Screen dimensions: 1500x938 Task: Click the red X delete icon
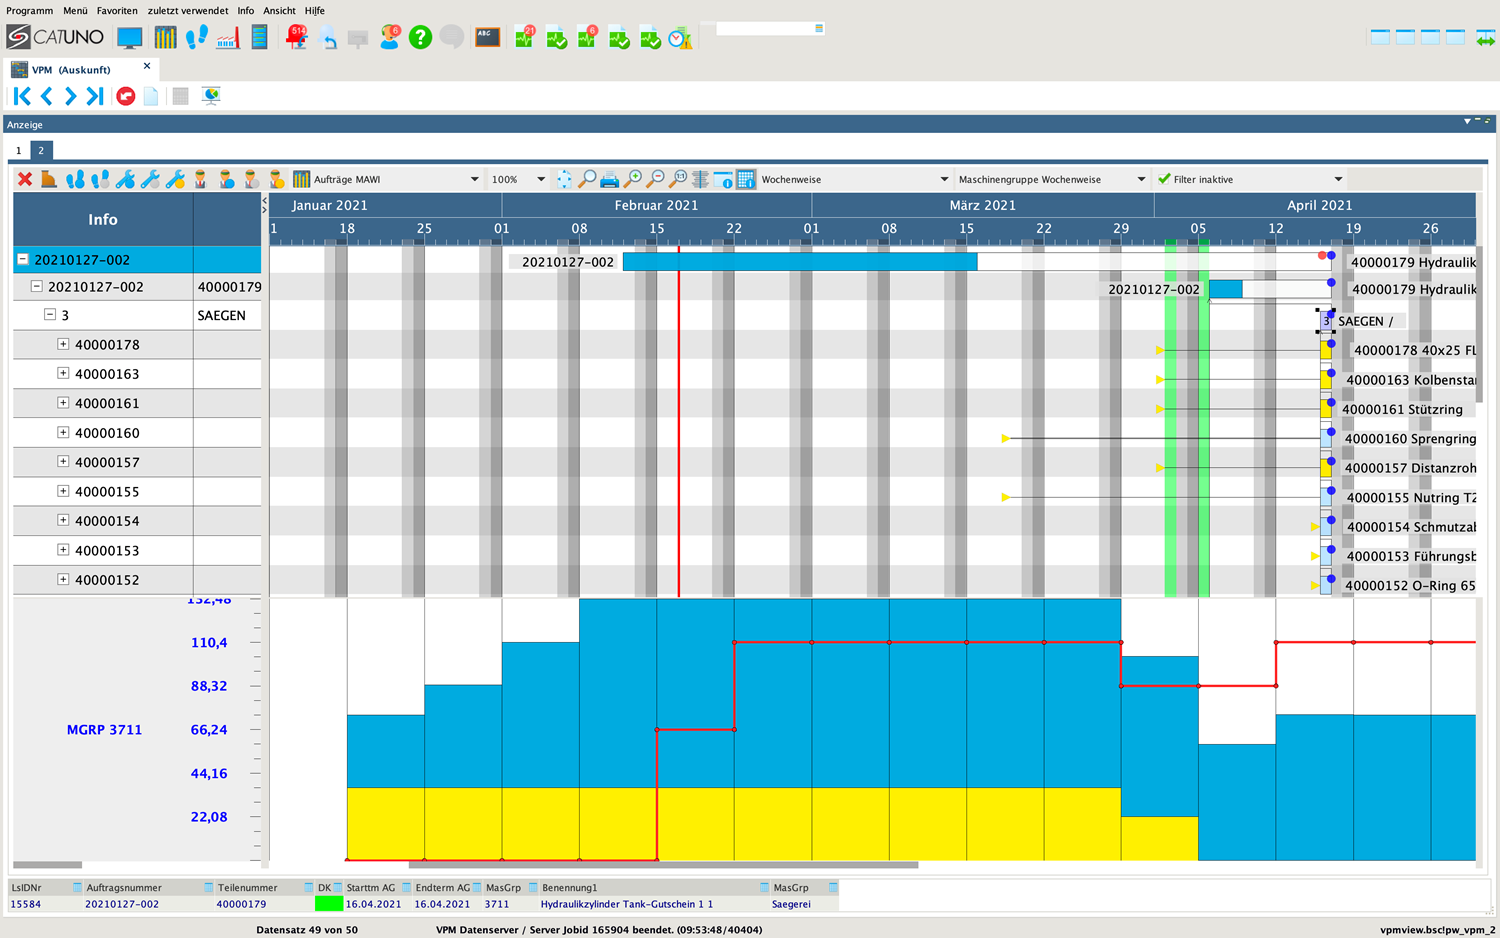(25, 180)
